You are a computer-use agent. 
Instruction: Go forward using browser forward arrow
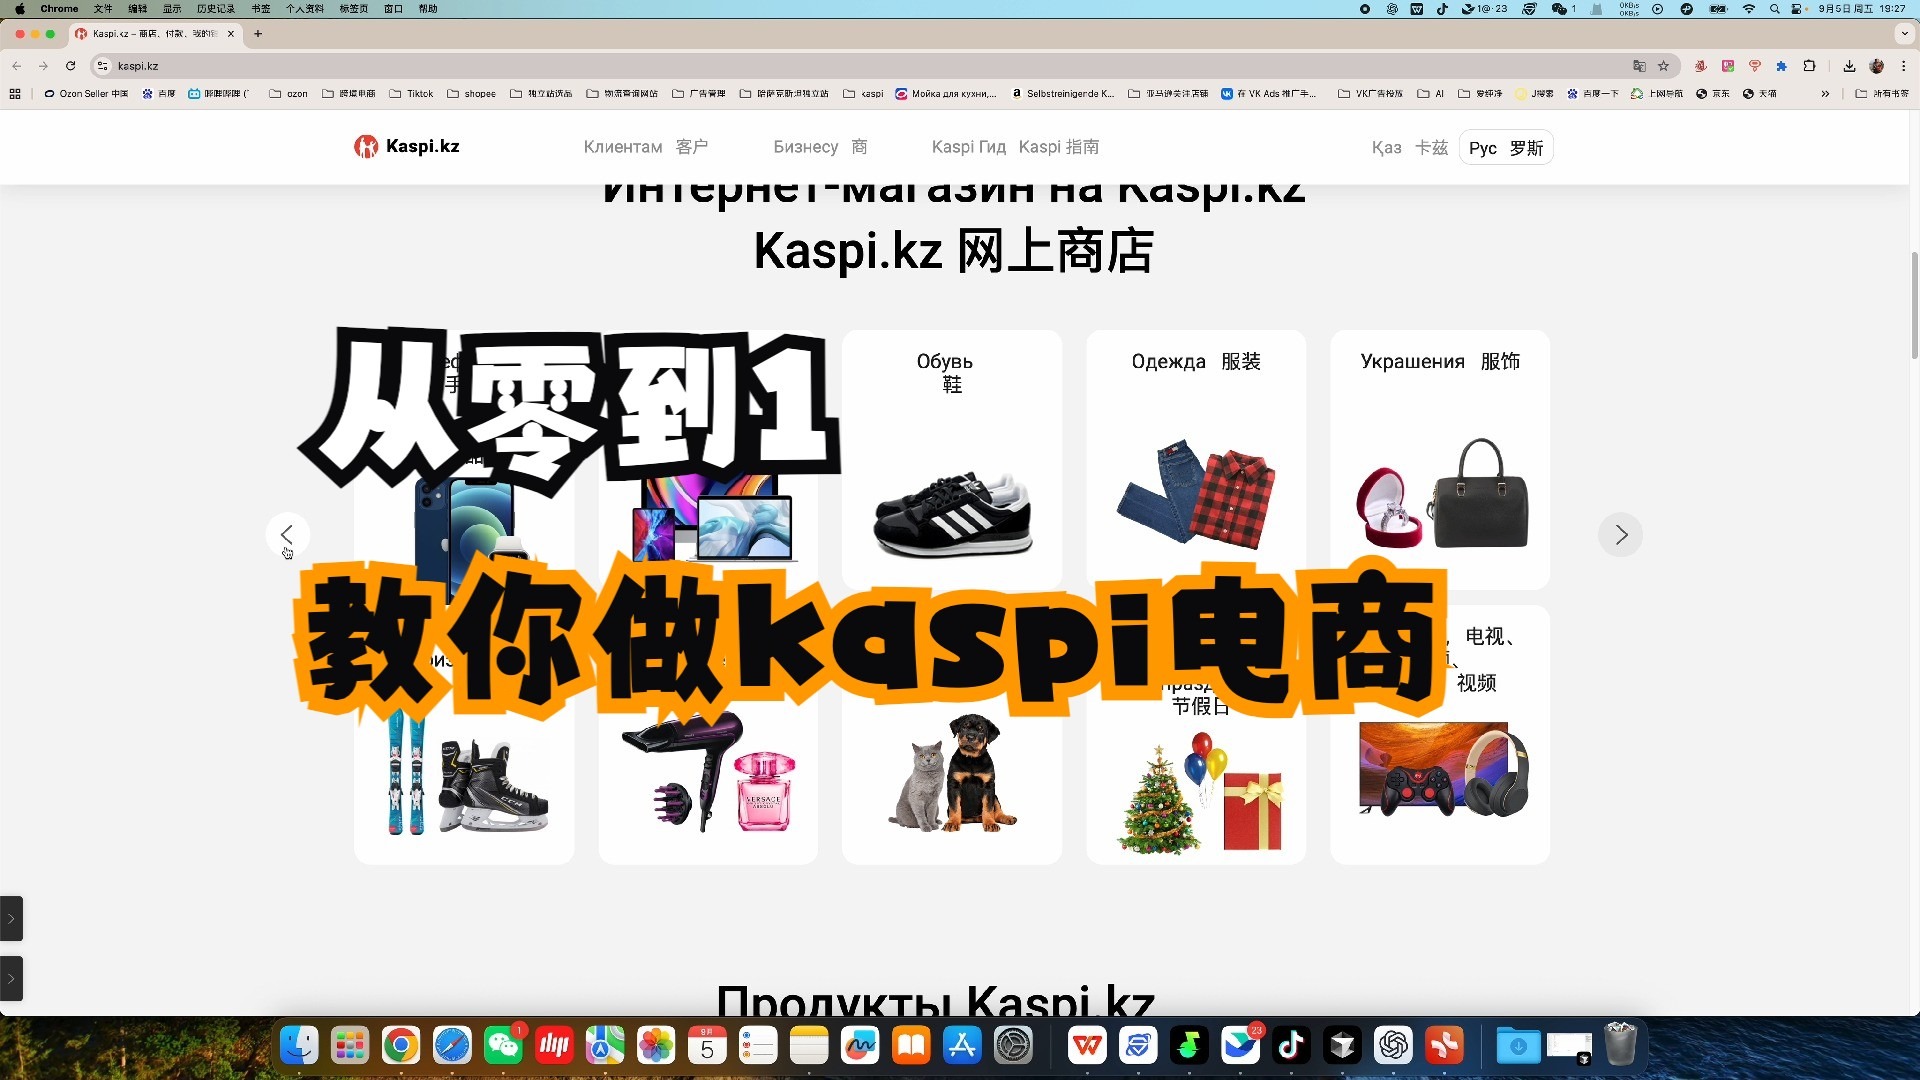point(43,66)
